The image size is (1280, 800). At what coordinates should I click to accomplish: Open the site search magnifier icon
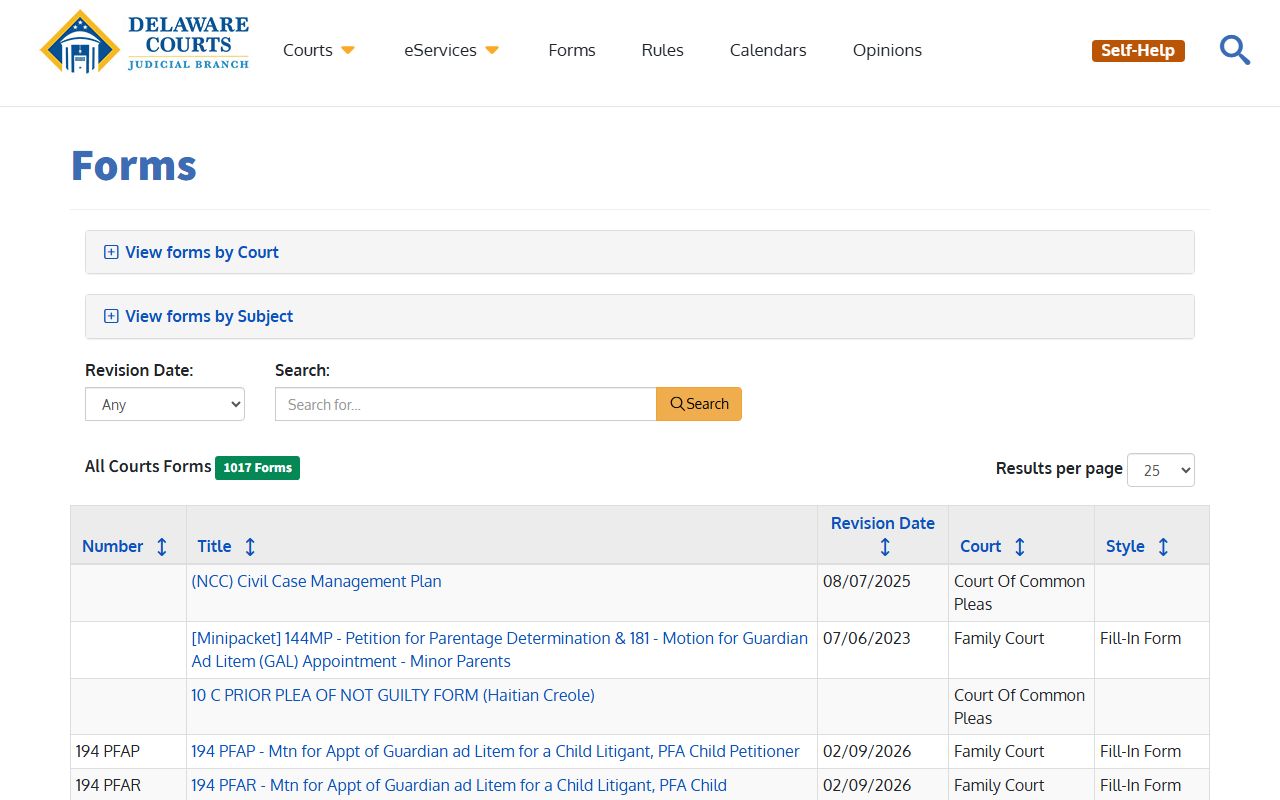point(1235,50)
